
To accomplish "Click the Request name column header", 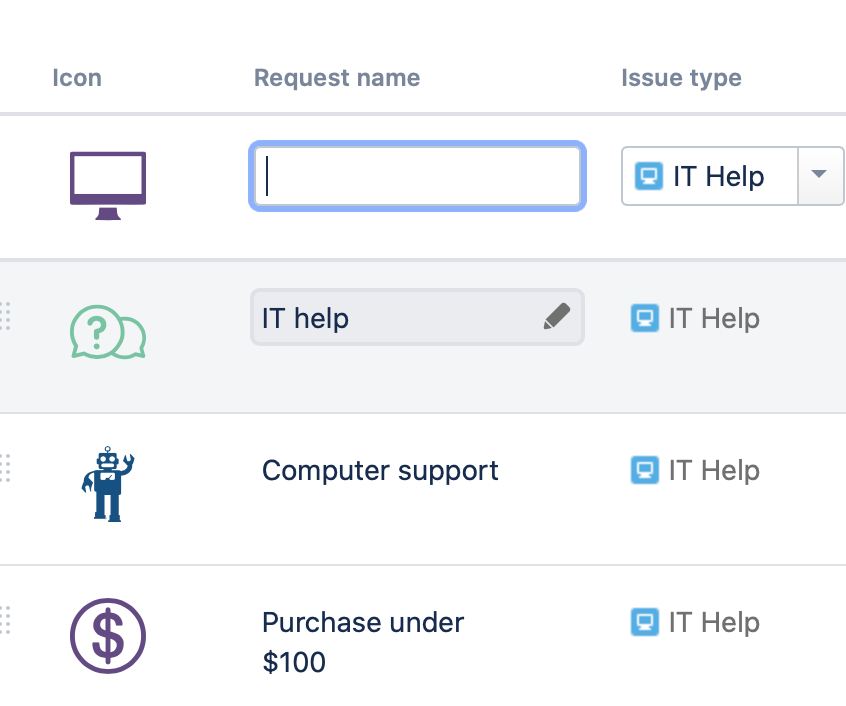I will 337,78.
